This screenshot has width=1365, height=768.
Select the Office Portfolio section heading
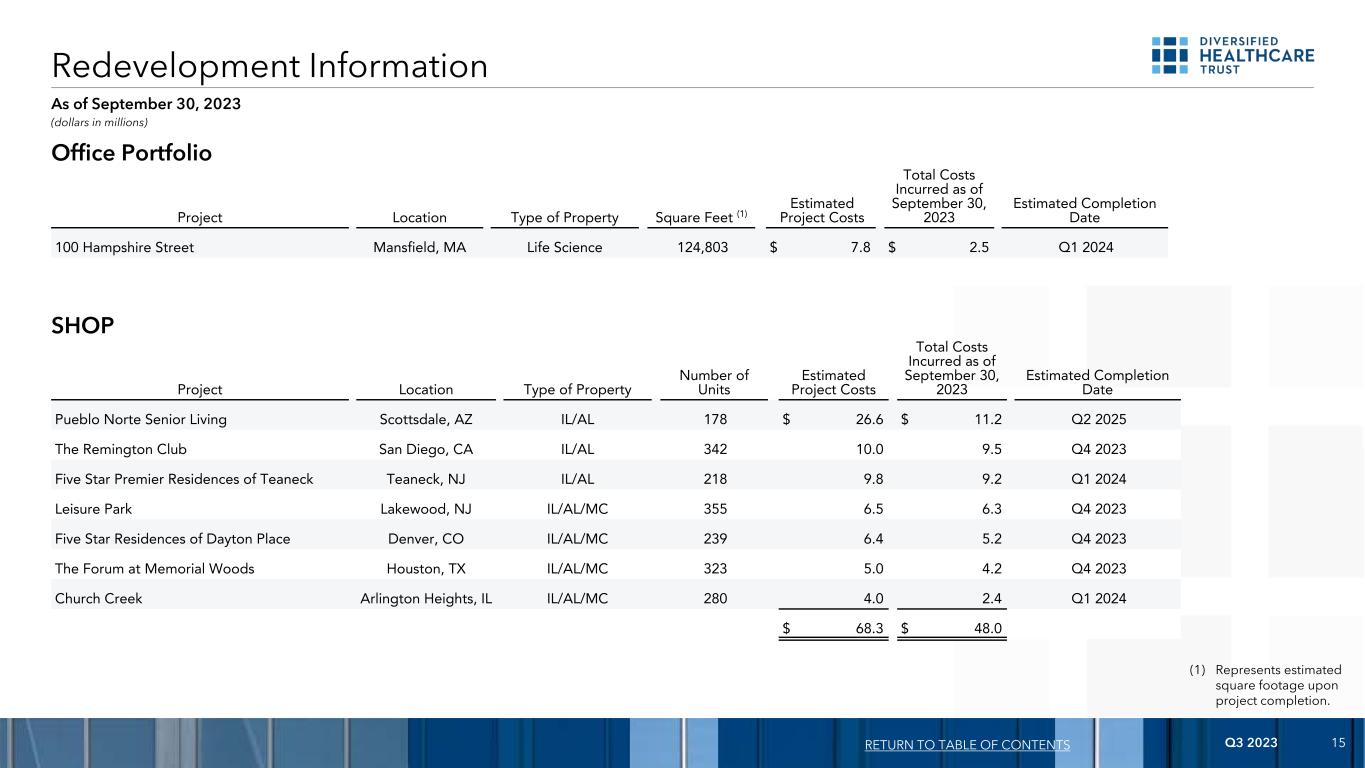pos(132,153)
